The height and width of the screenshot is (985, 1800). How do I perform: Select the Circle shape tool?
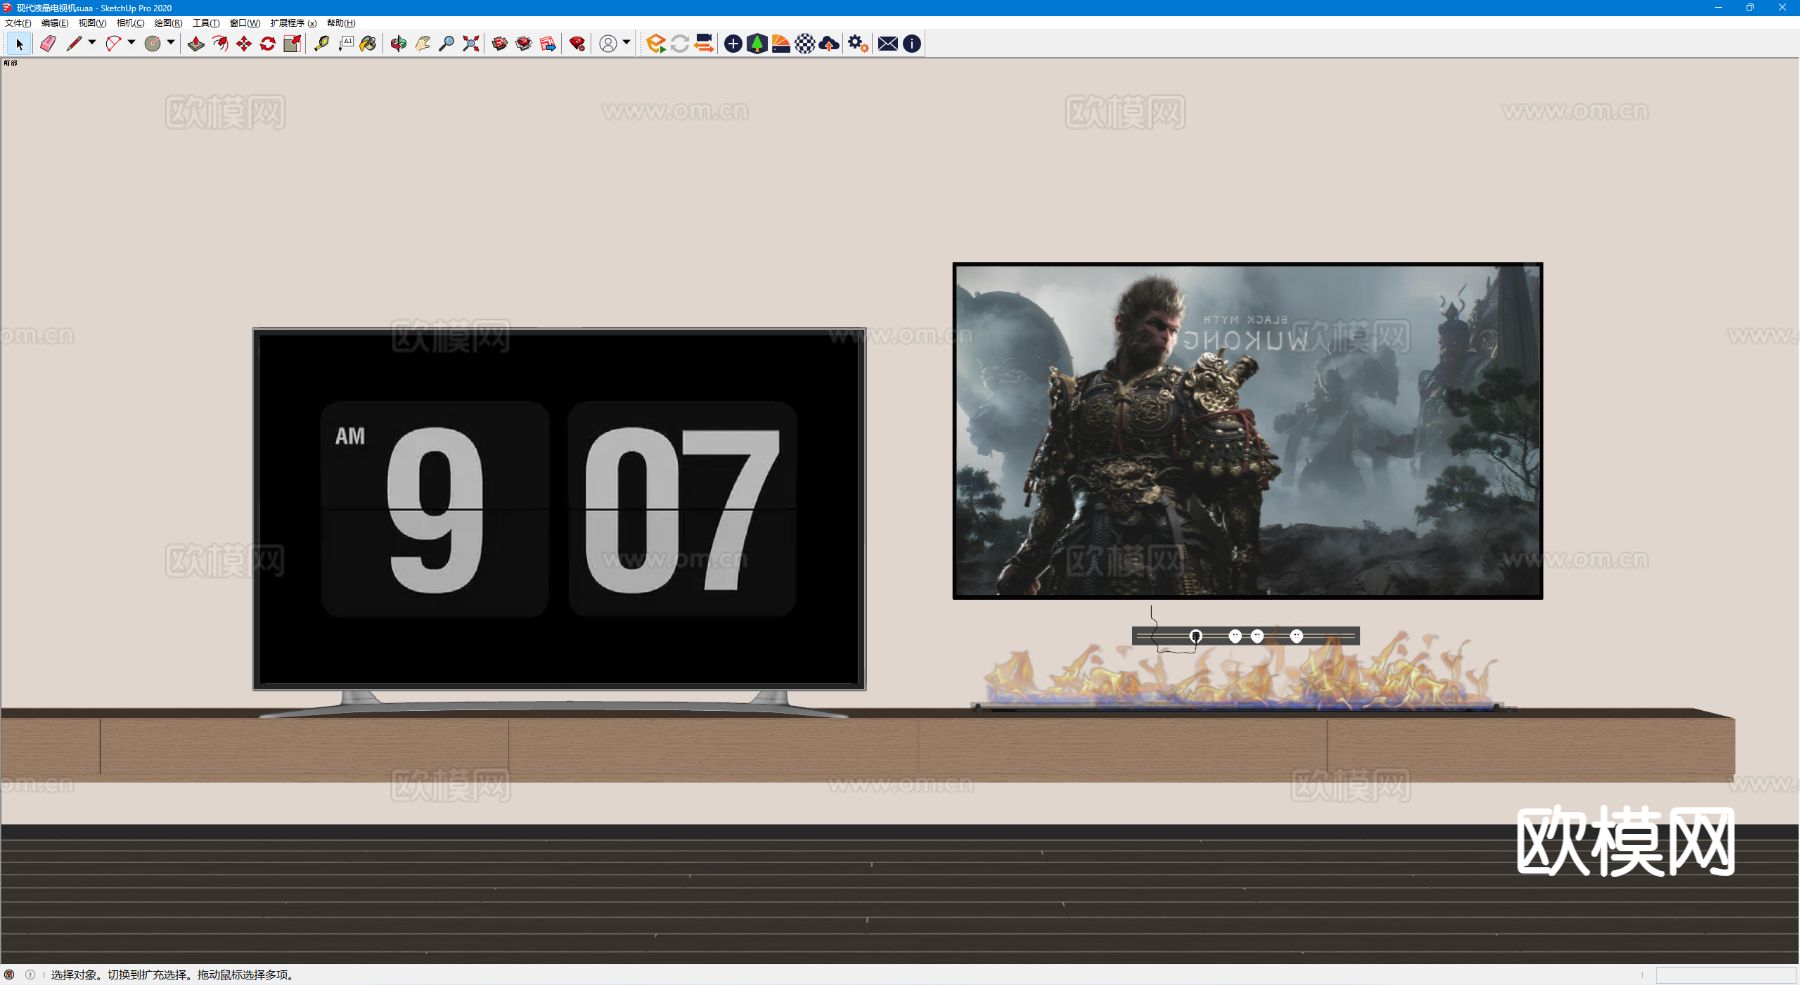click(152, 44)
